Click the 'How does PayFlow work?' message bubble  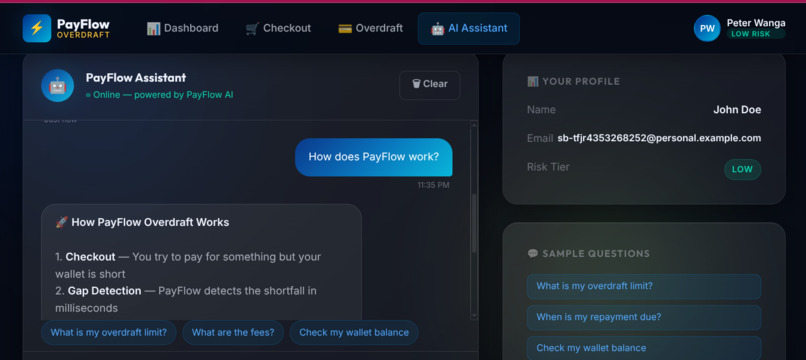click(374, 157)
